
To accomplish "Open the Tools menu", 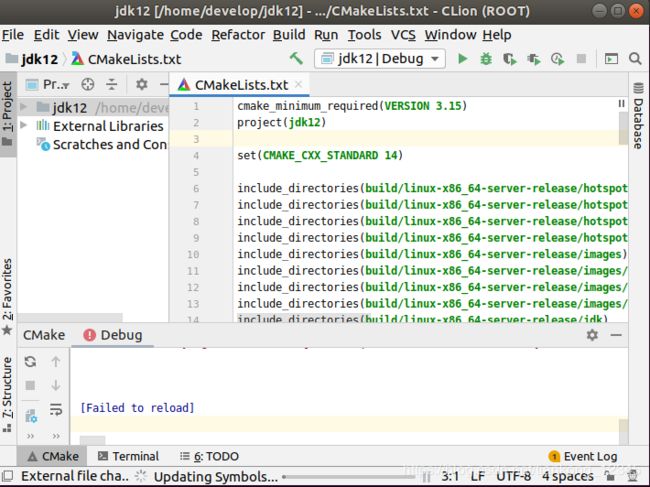I will coord(364,35).
